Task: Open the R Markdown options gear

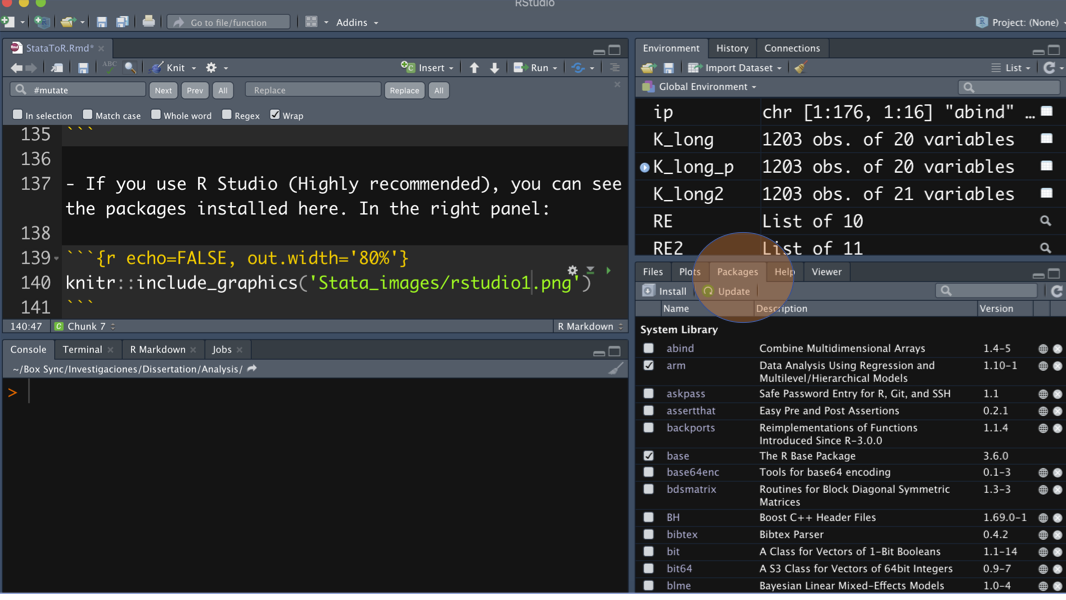Action: point(211,68)
